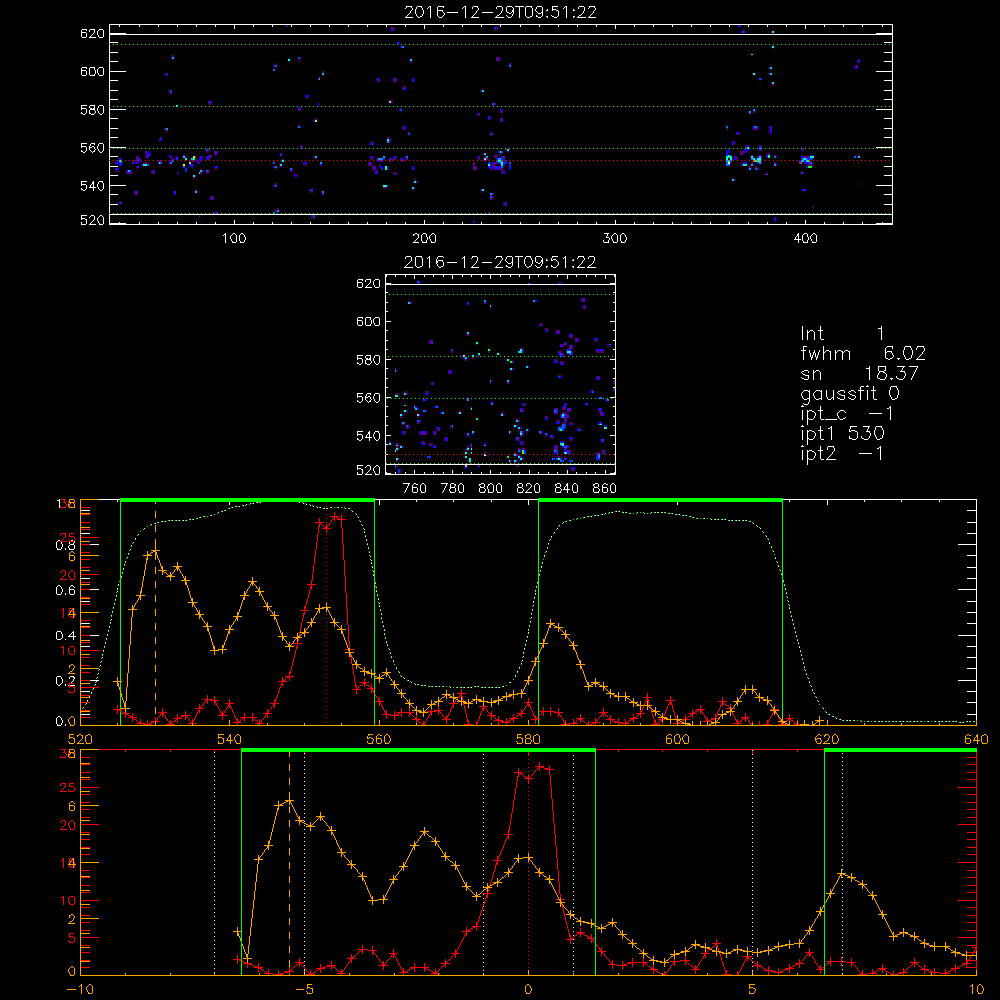Click x-axis tick label "300" under top image
This screenshot has height=1000, width=1000.
coord(615,239)
